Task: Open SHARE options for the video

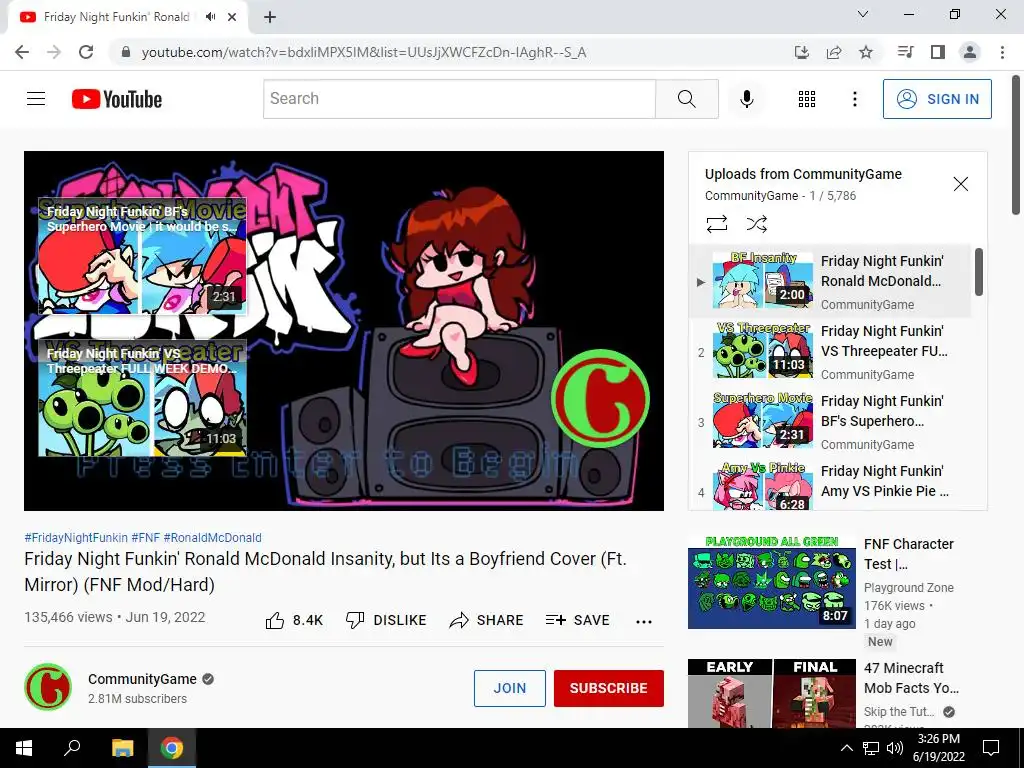Action: tap(486, 620)
